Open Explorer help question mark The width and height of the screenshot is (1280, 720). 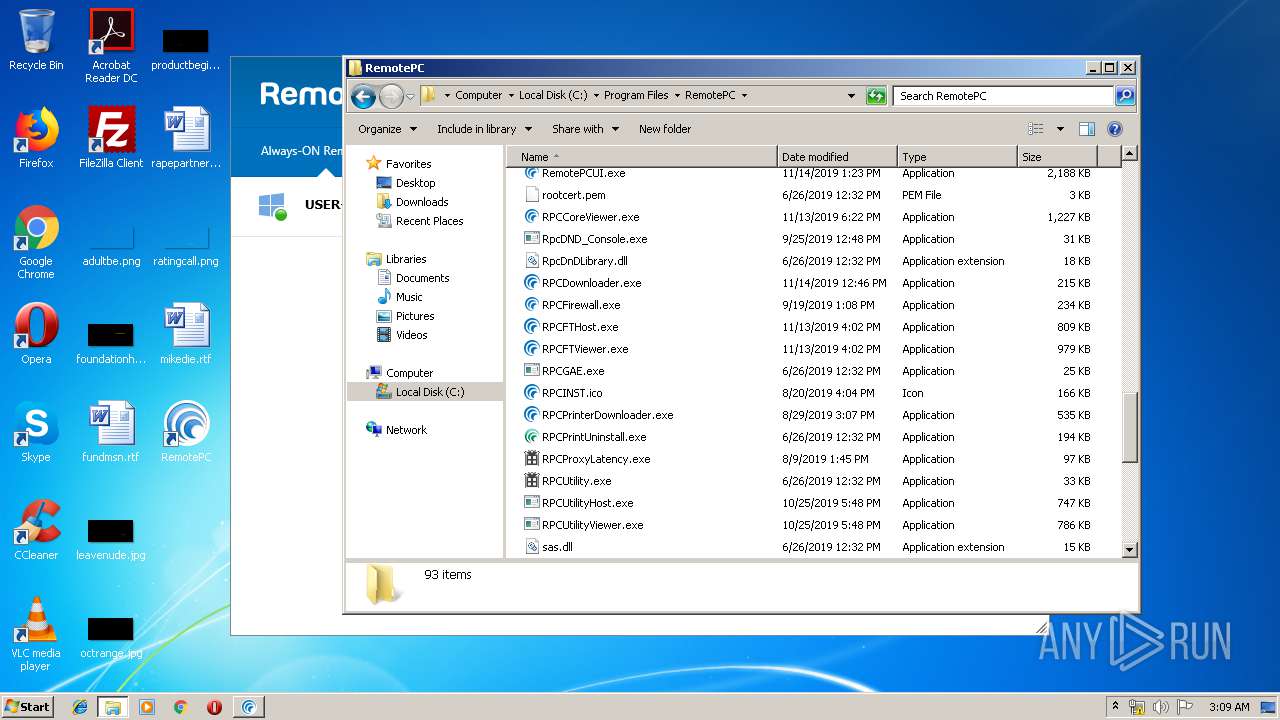(1115, 129)
